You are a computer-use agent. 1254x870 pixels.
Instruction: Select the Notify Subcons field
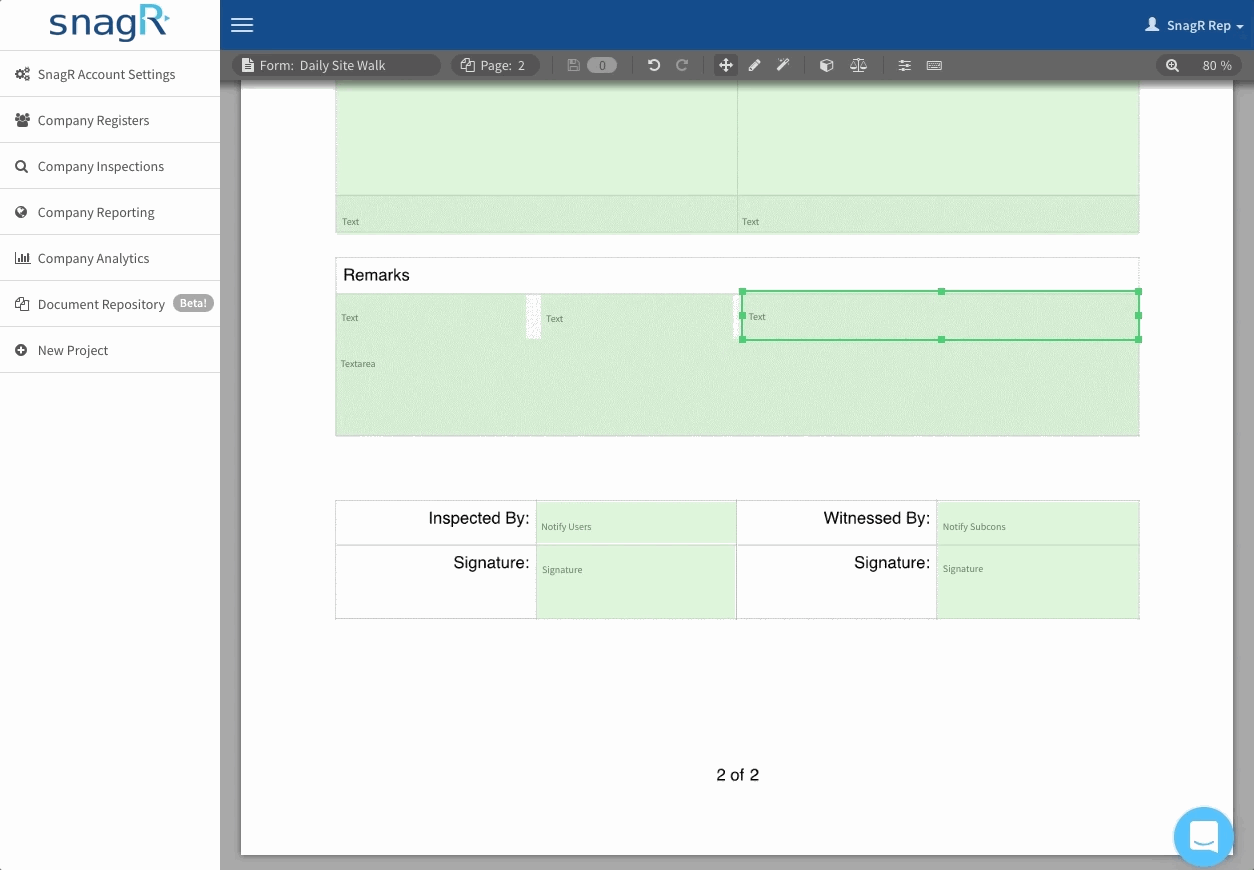(x=1038, y=522)
